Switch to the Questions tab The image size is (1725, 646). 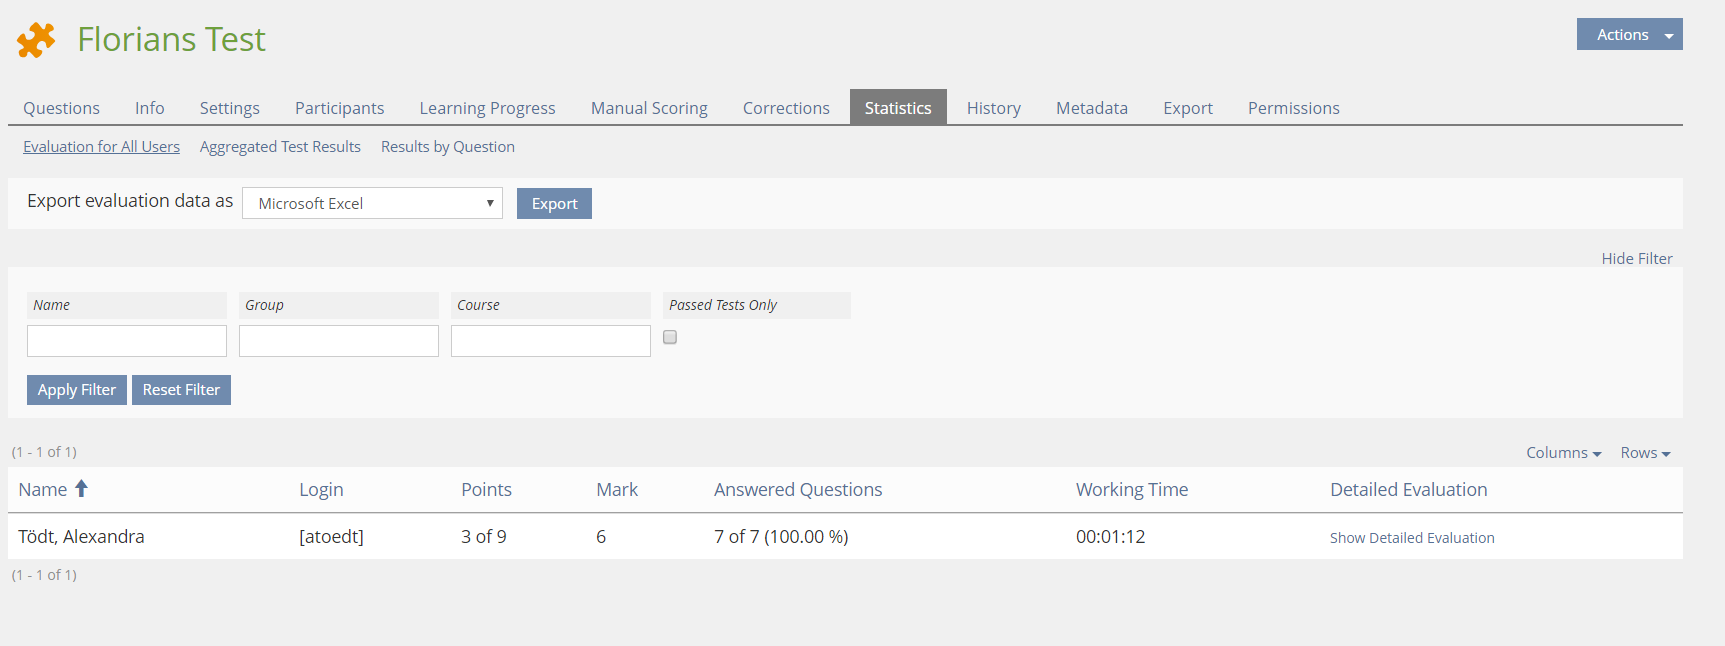click(x=62, y=108)
